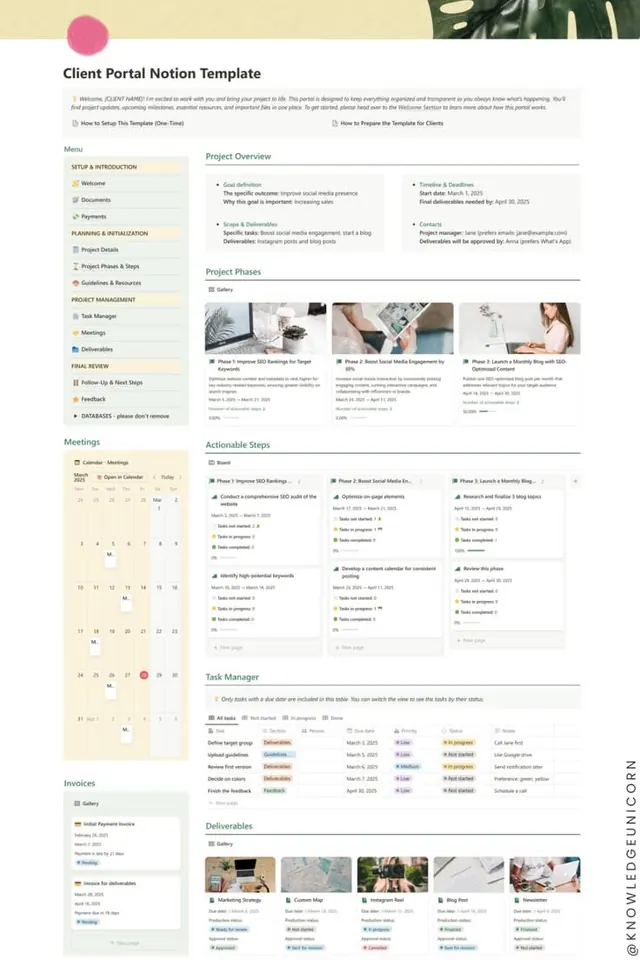Click the Documents icon in the menu
Viewport: 640px width, 960px height.
75,200
